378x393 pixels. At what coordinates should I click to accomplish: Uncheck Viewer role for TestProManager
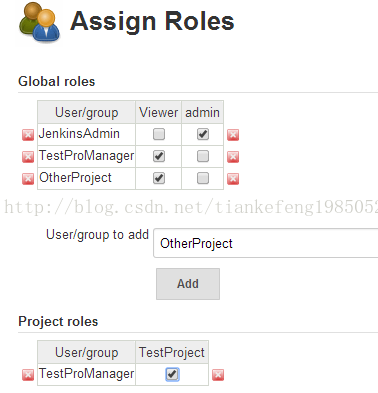(x=159, y=156)
